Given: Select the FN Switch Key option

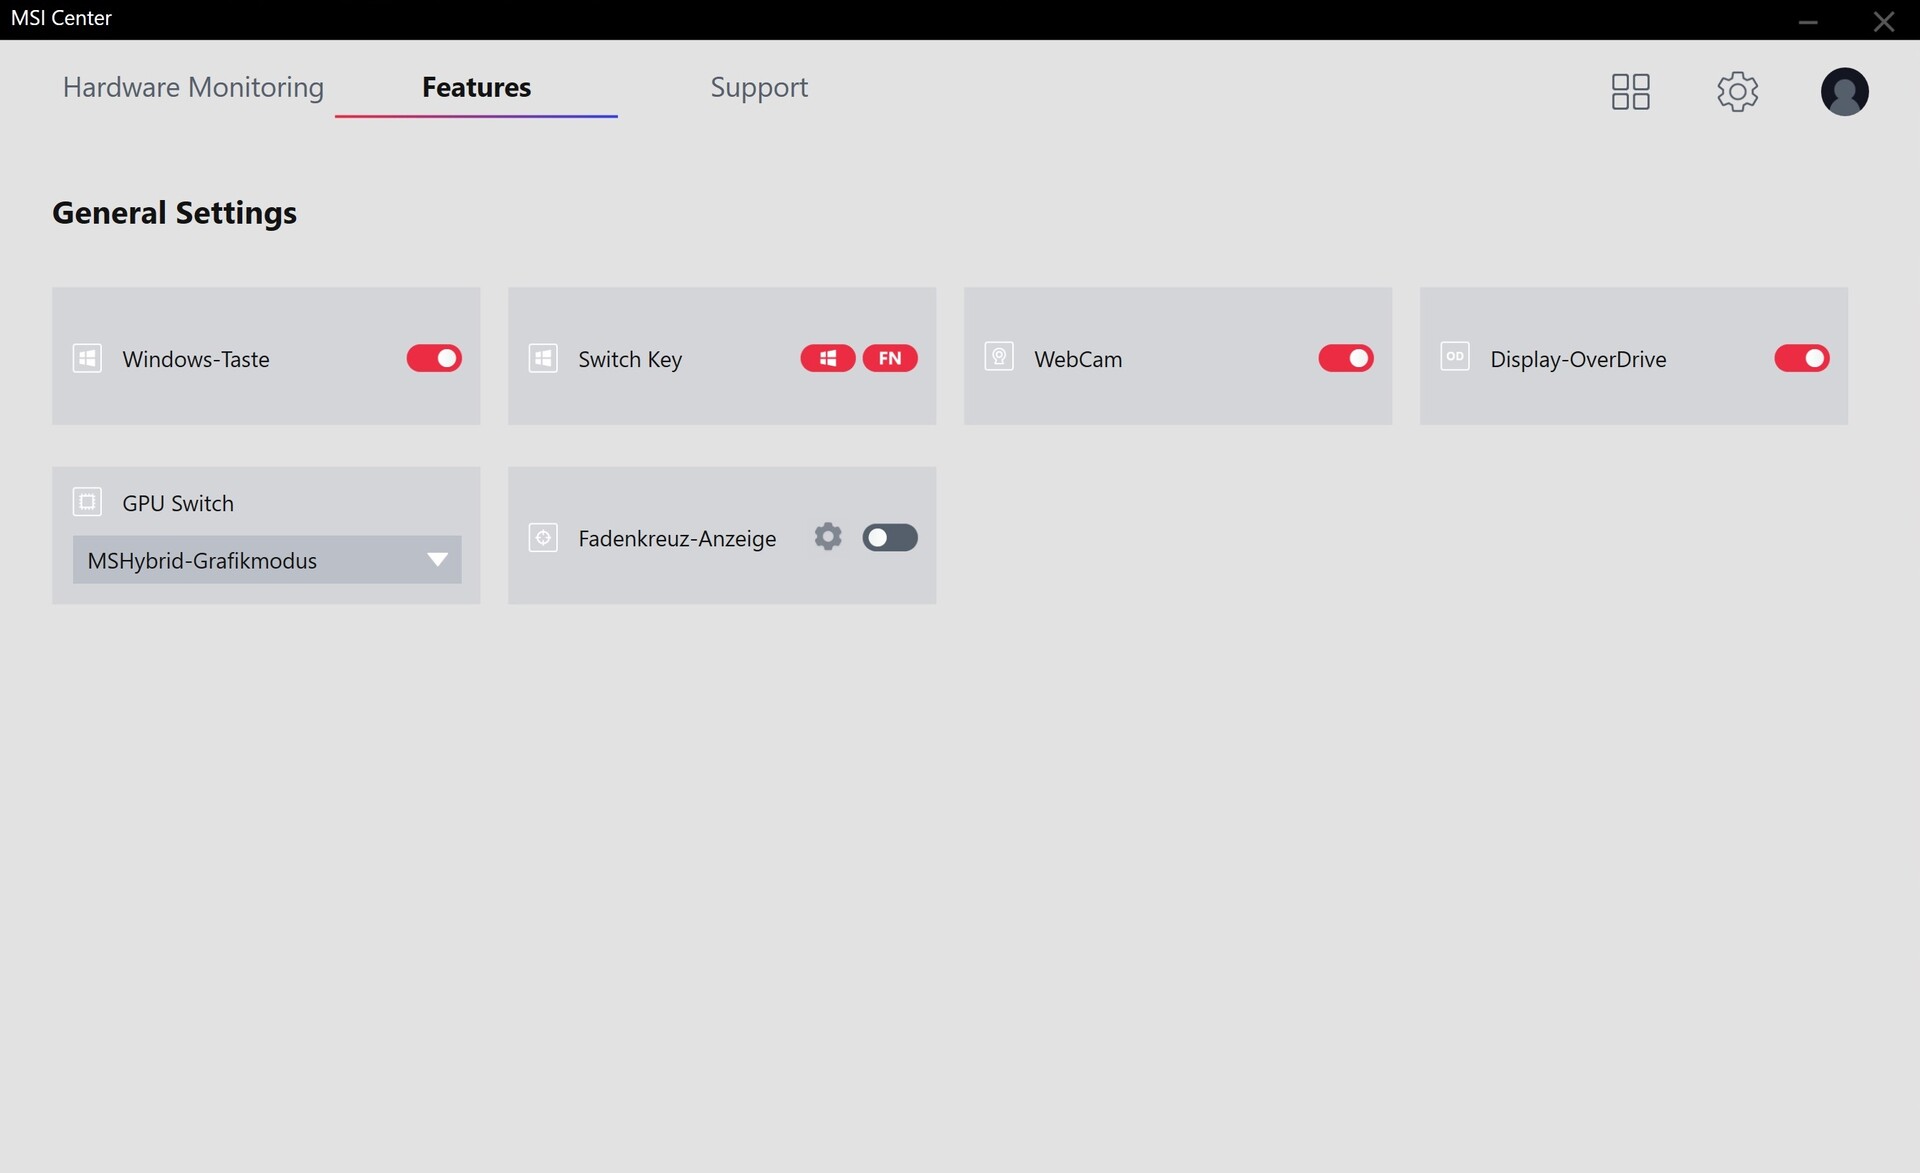Looking at the screenshot, I should click(890, 358).
